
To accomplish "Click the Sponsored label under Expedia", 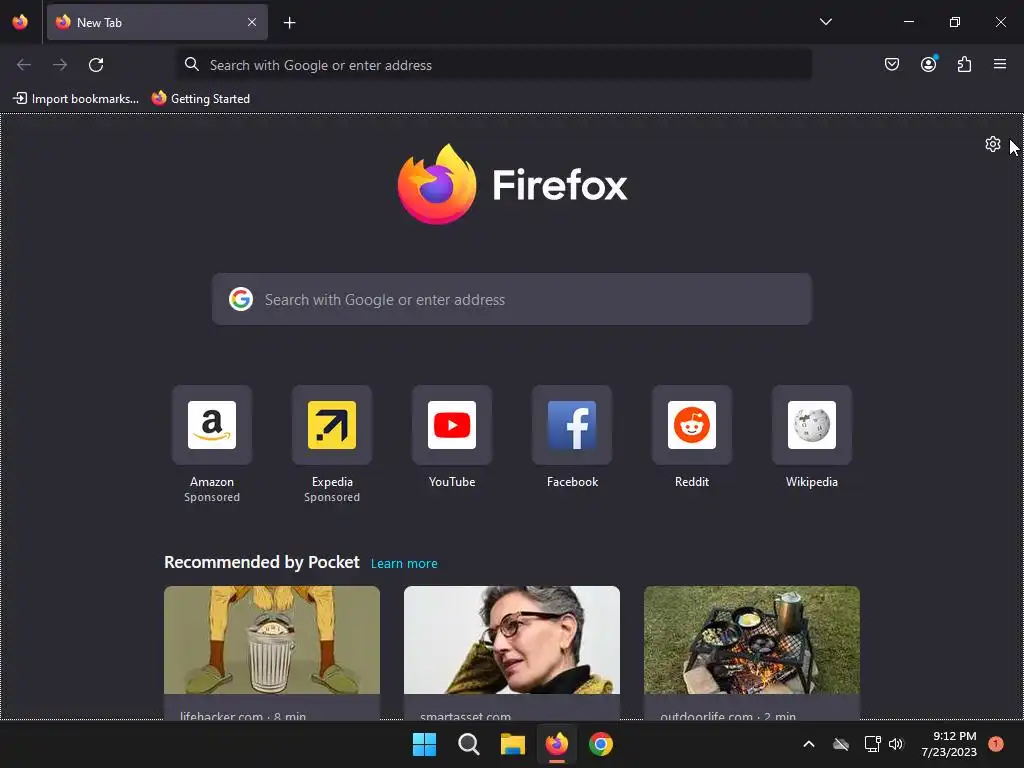I will click(332, 498).
